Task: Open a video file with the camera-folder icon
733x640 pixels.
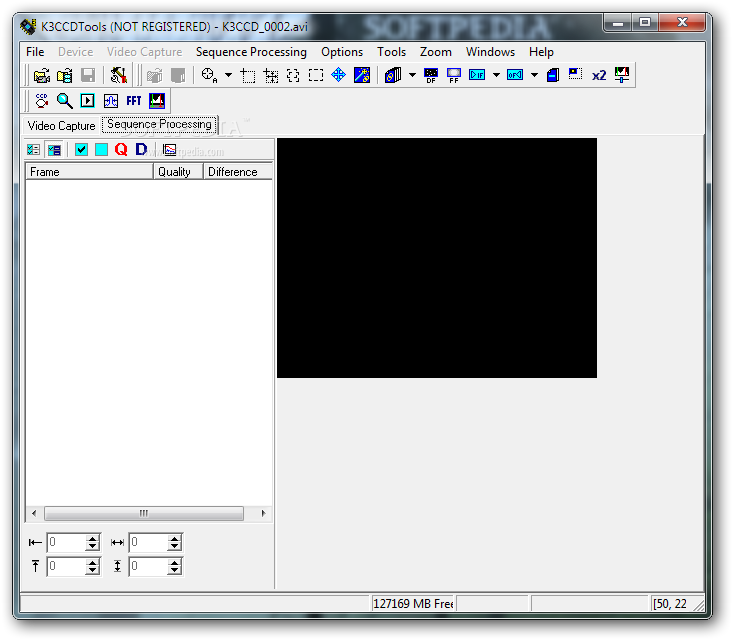Action: [x=42, y=75]
